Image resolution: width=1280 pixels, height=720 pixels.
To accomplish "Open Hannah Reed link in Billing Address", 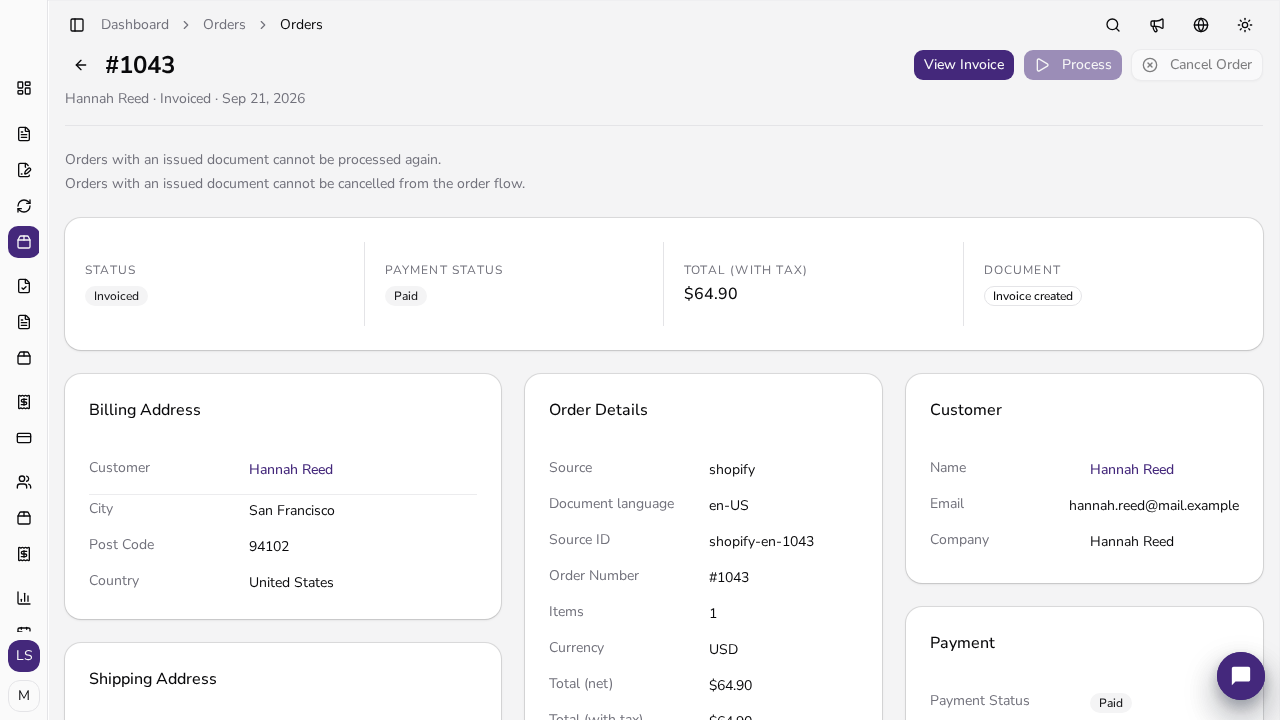I will [x=291, y=470].
